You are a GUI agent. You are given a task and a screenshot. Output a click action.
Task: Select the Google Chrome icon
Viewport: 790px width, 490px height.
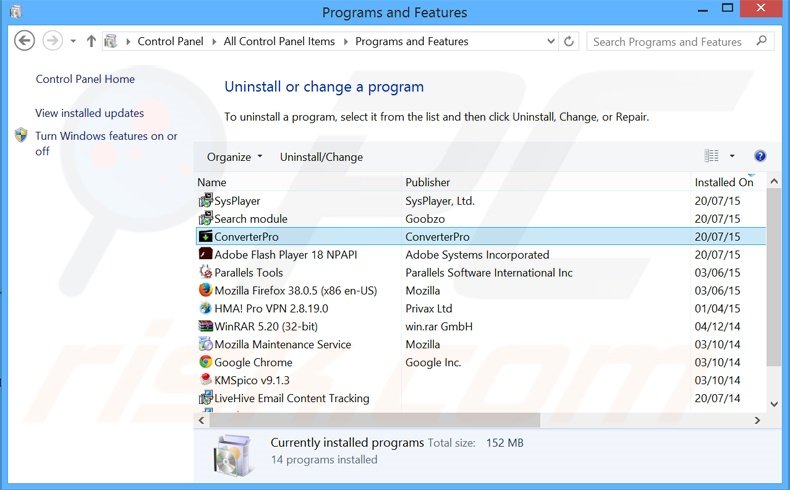click(206, 362)
